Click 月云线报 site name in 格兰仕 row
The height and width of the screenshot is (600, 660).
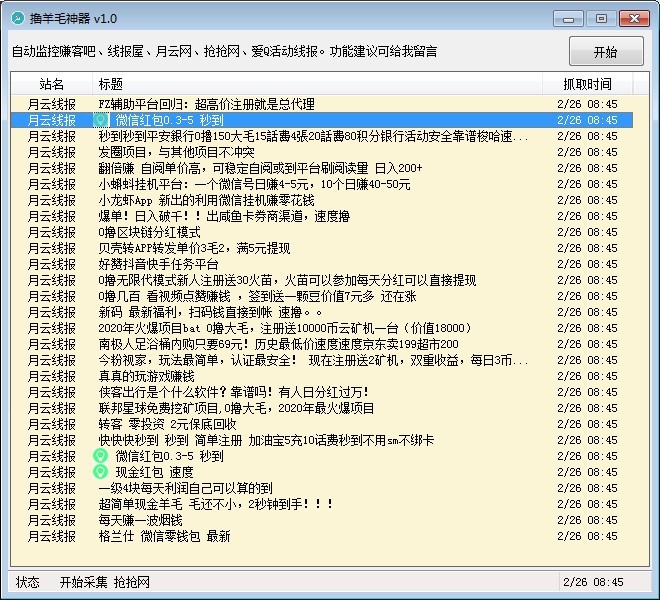[52, 536]
